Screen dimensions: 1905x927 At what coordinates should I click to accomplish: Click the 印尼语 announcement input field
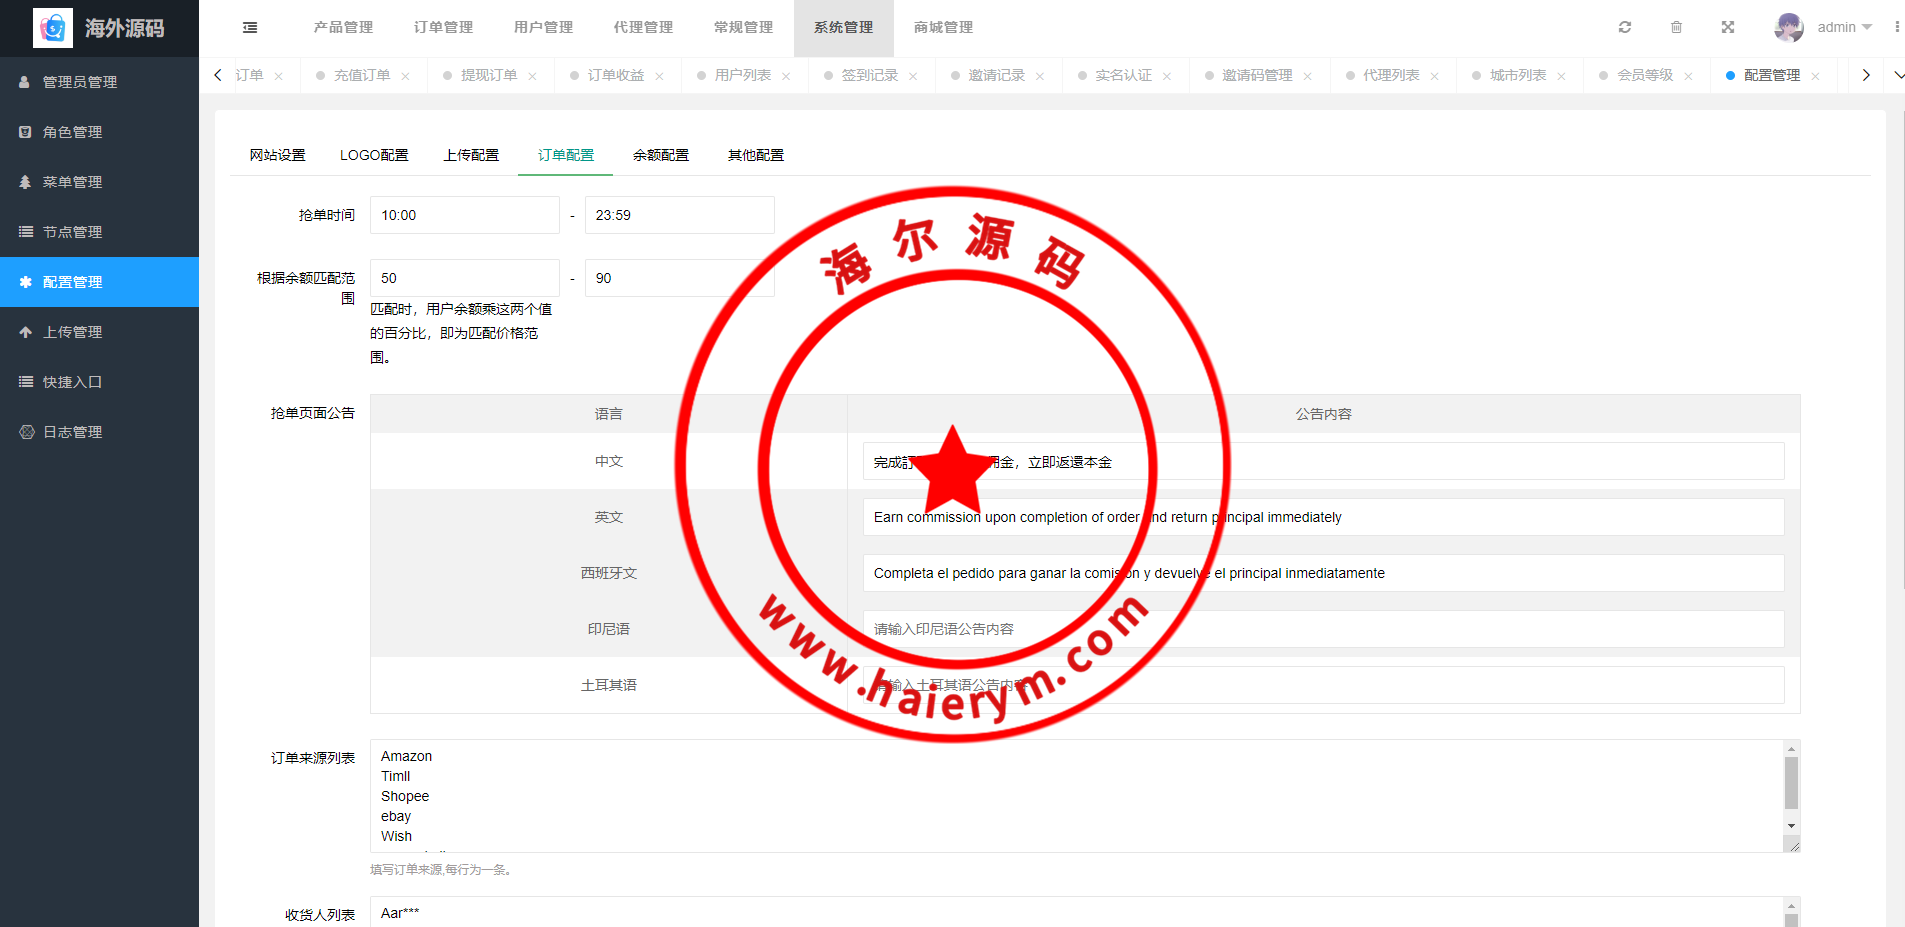(x=1323, y=629)
